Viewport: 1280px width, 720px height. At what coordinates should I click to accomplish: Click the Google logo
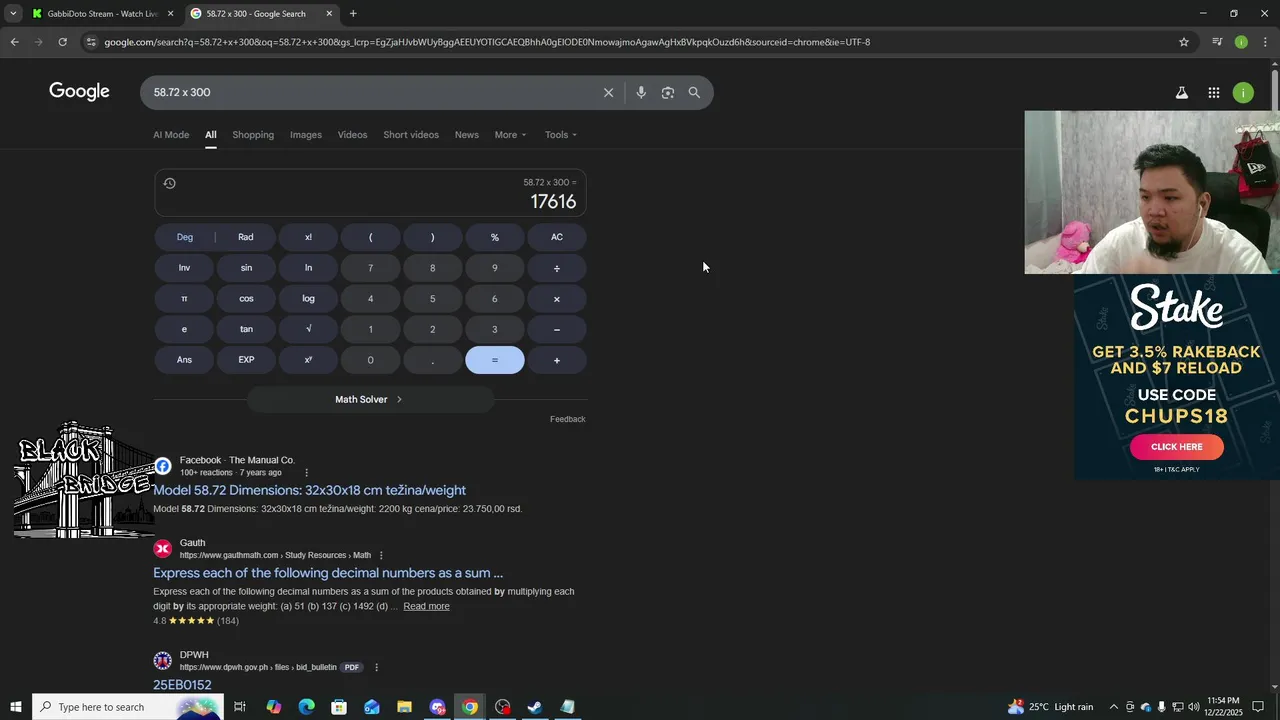coord(79,92)
